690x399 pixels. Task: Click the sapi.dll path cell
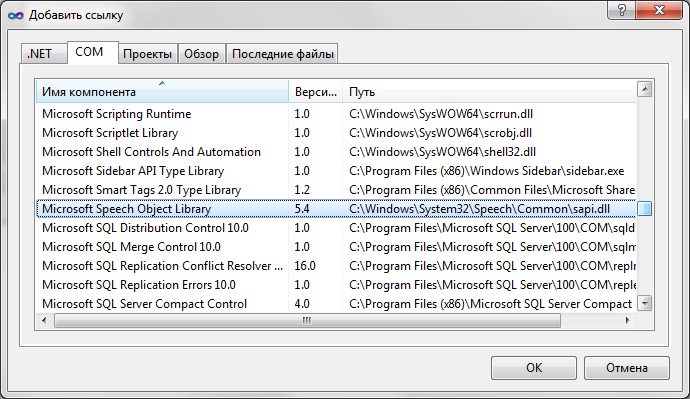tap(479, 209)
